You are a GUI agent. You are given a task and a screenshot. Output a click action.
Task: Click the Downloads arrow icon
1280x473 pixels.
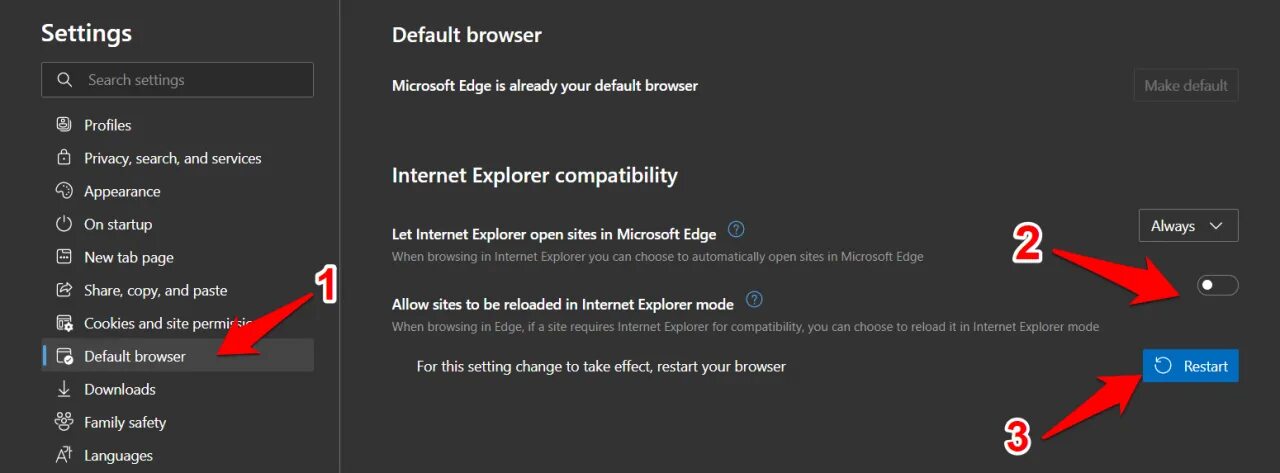click(x=64, y=389)
